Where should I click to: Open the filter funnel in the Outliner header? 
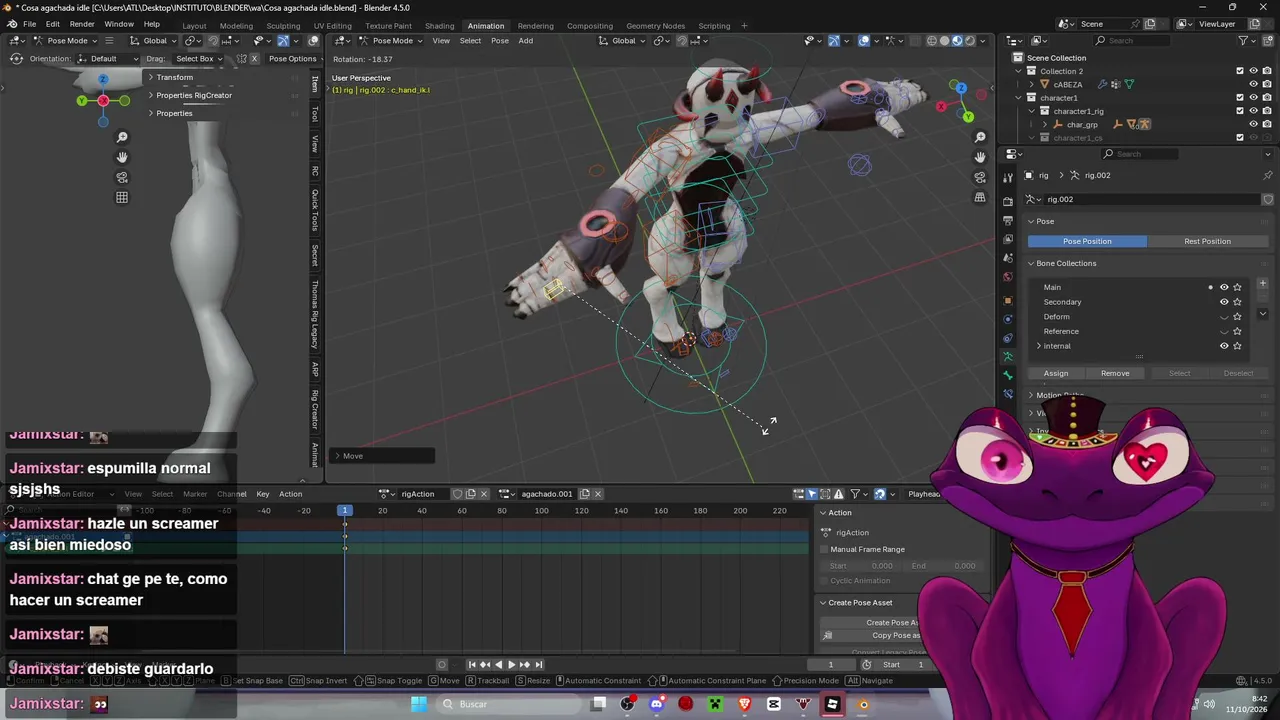1244,40
